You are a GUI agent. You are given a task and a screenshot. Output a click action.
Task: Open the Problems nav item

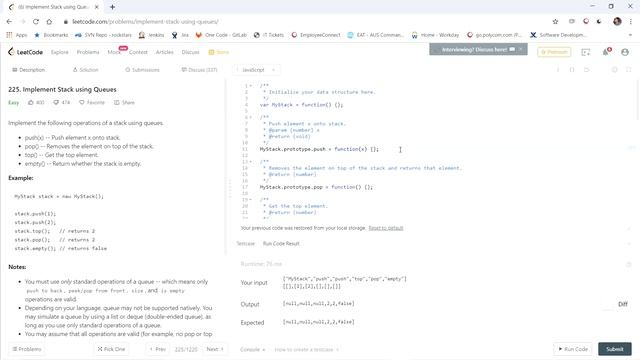[x=88, y=52]
